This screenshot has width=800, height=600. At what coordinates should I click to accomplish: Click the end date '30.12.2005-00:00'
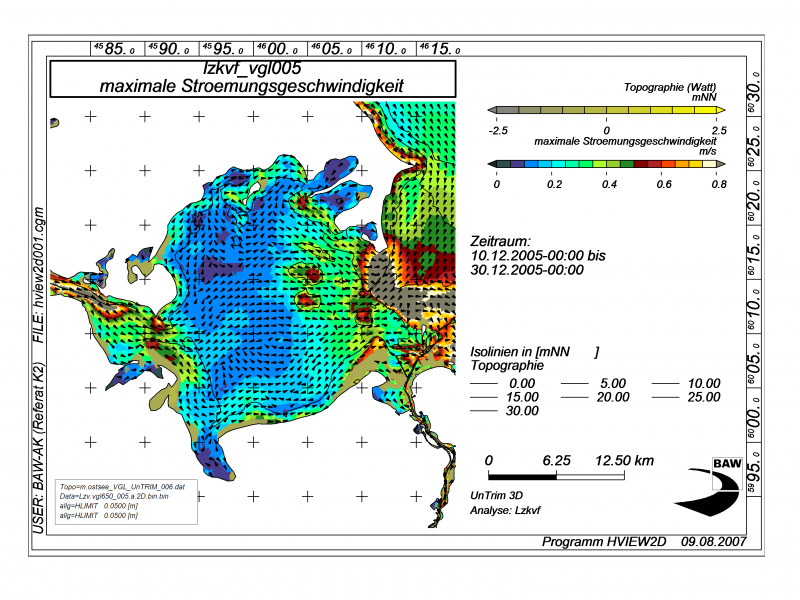click(527, 270)
